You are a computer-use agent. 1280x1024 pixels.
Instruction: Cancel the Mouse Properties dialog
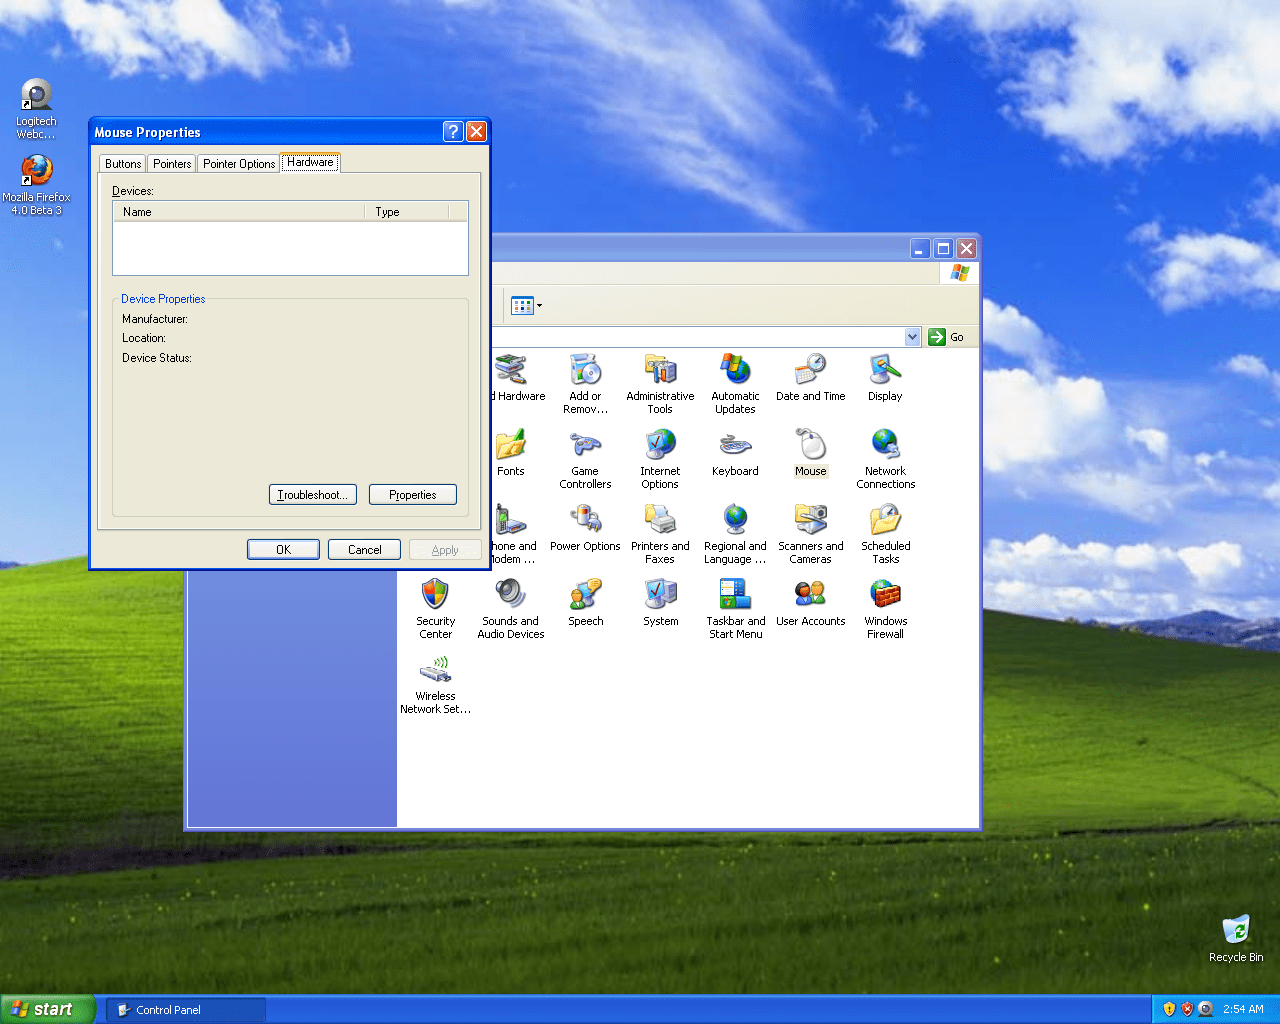pyautogui.click(x=364, y=550)
